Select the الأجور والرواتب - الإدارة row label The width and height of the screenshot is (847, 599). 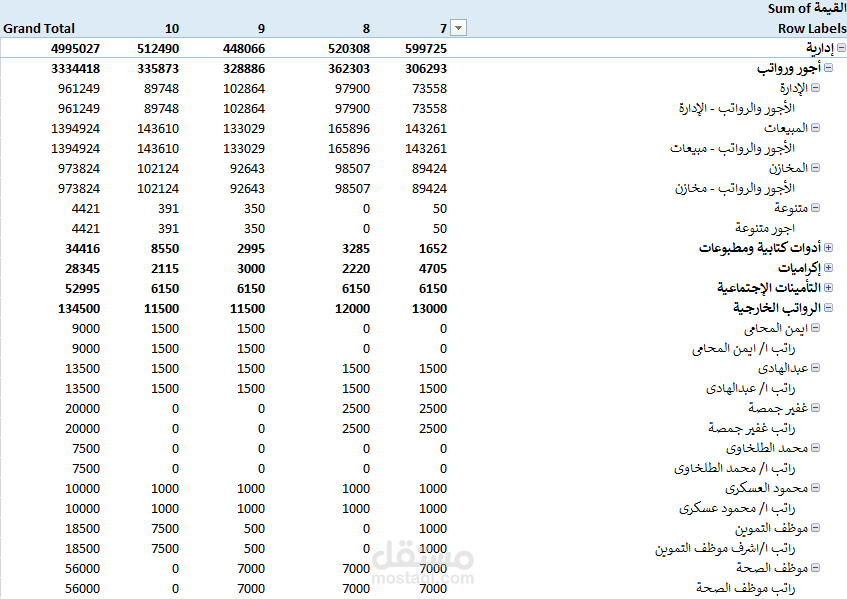pyautogui.click(x=737, y=109)
